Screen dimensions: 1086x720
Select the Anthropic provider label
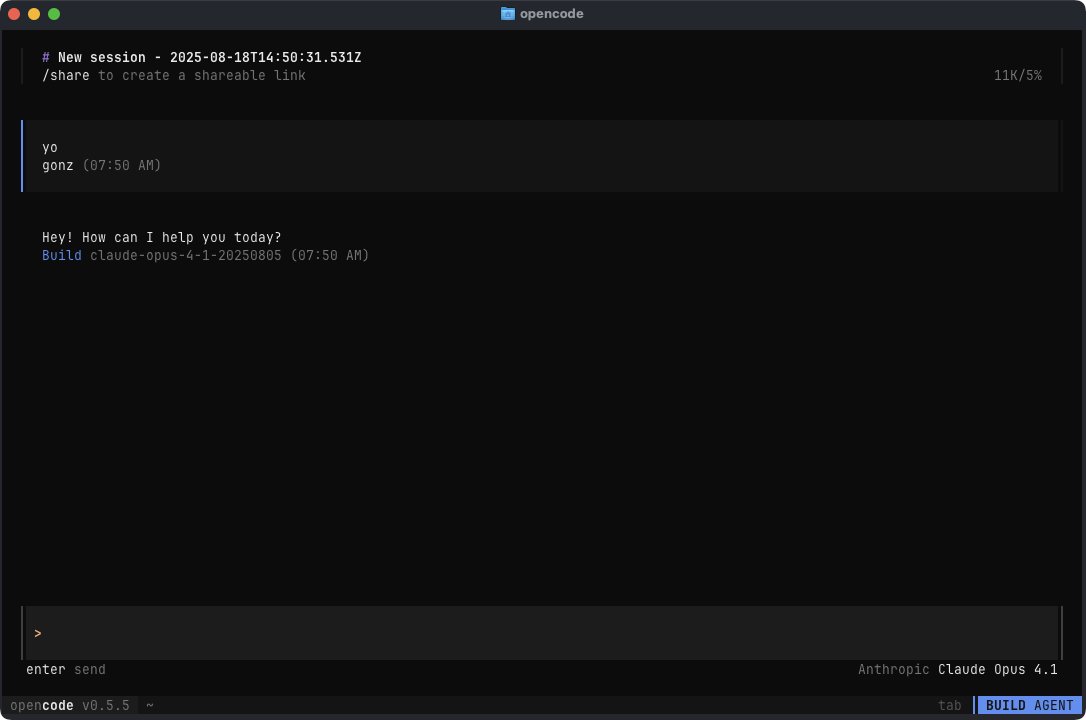(893, 669)
